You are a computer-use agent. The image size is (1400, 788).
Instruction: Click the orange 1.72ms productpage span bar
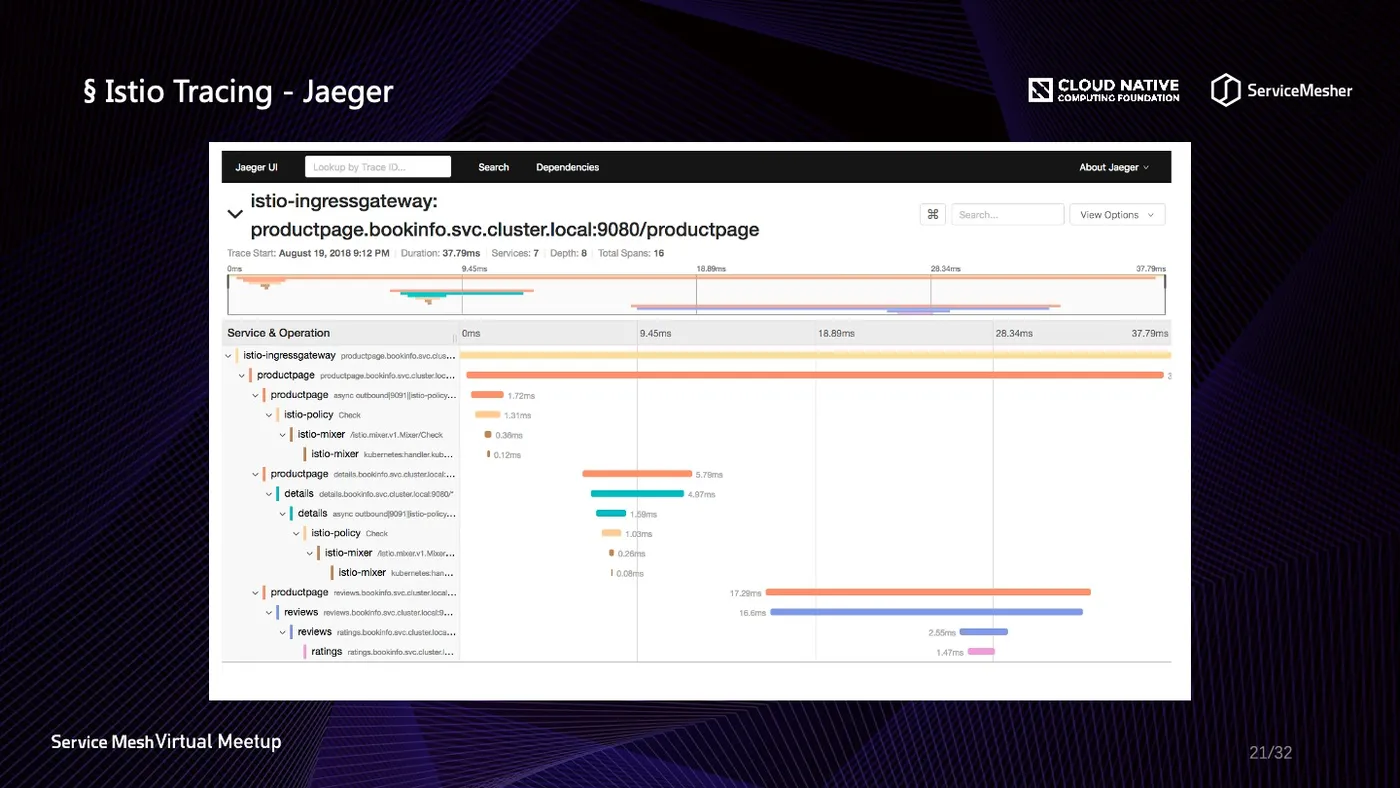(x=487, y=395)
